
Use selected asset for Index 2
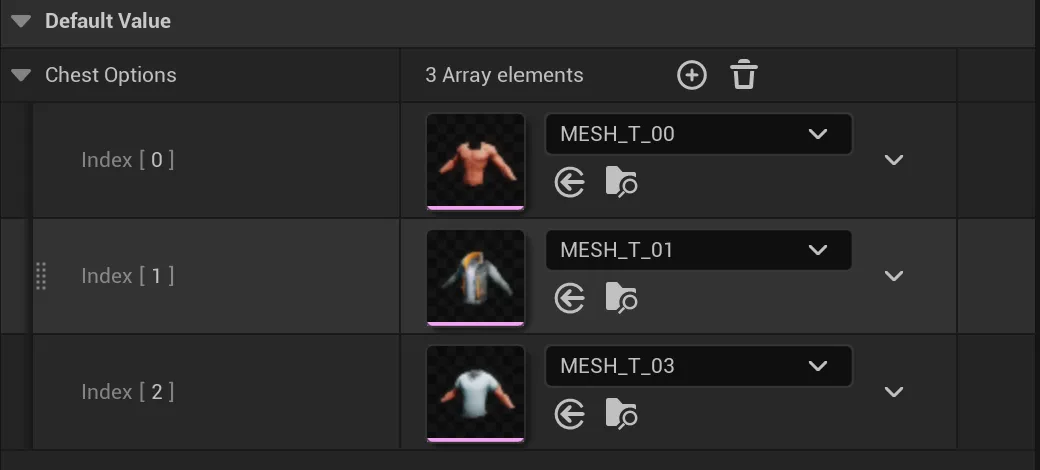tap(570, 414)
